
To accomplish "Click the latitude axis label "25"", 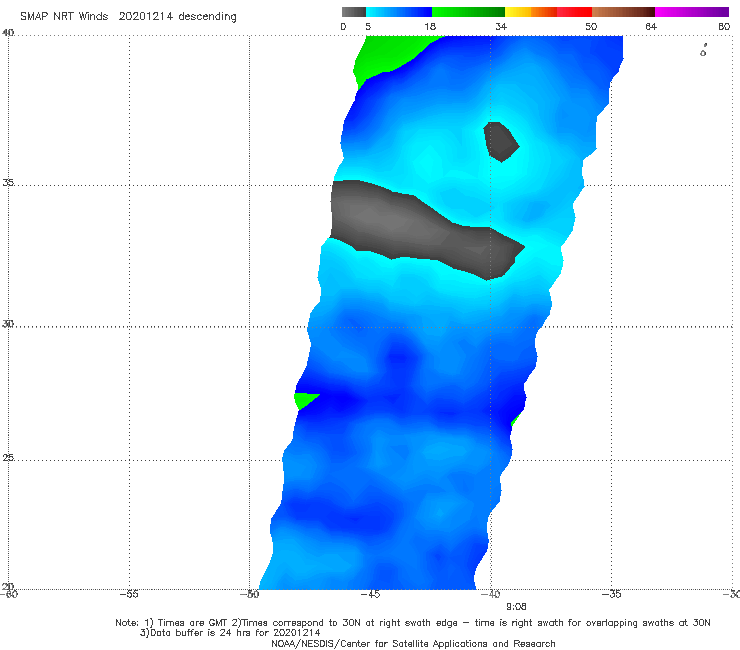I will pos(8,457).
